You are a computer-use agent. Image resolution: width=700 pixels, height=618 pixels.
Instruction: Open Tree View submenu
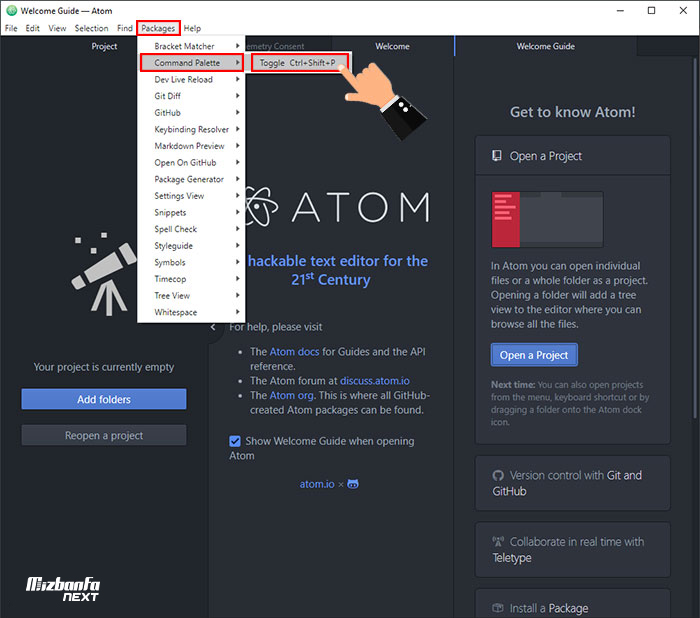tap(191, 296)
